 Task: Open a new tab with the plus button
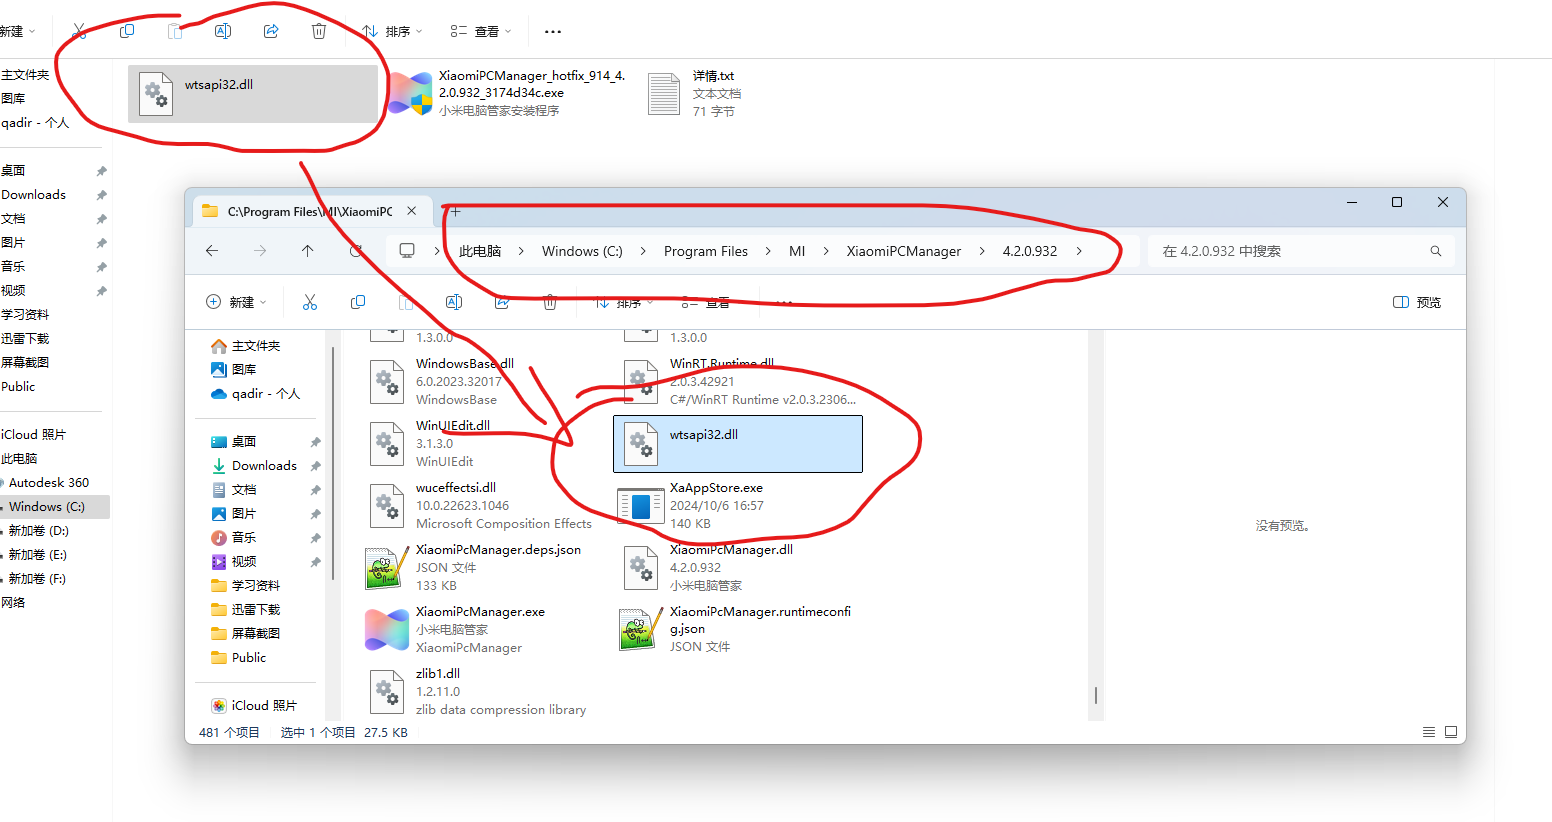click(x=455, y=211)
